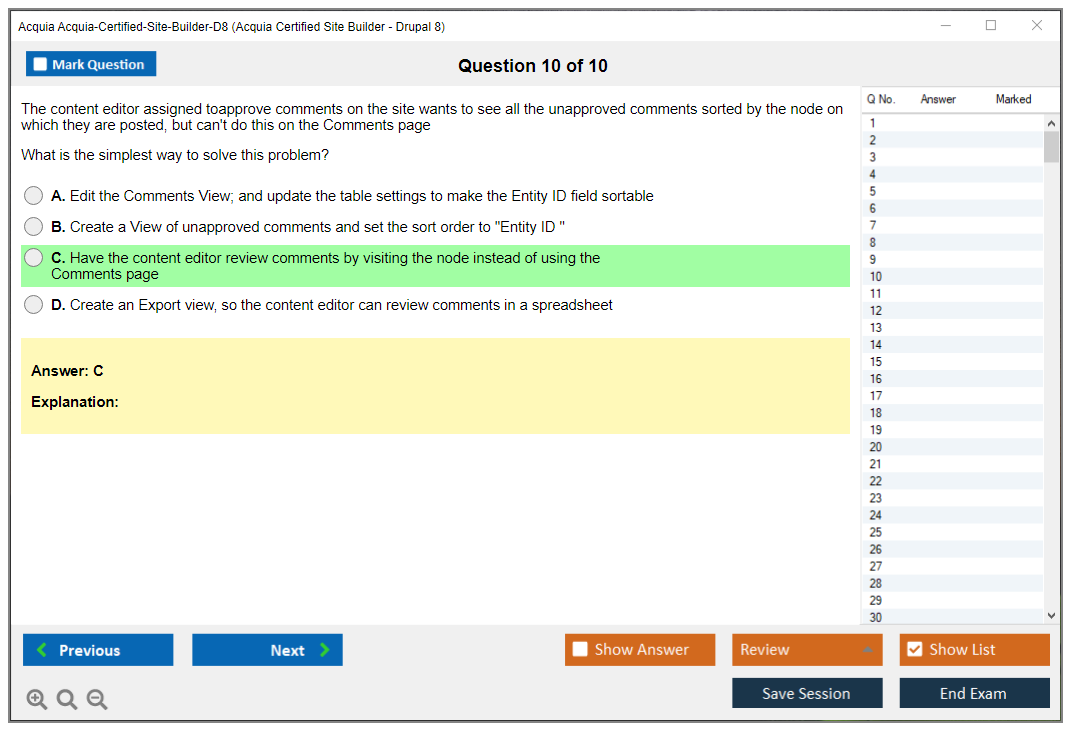Click the zoom in magnifier icon

pyautogui.click(x=37, y=699)
